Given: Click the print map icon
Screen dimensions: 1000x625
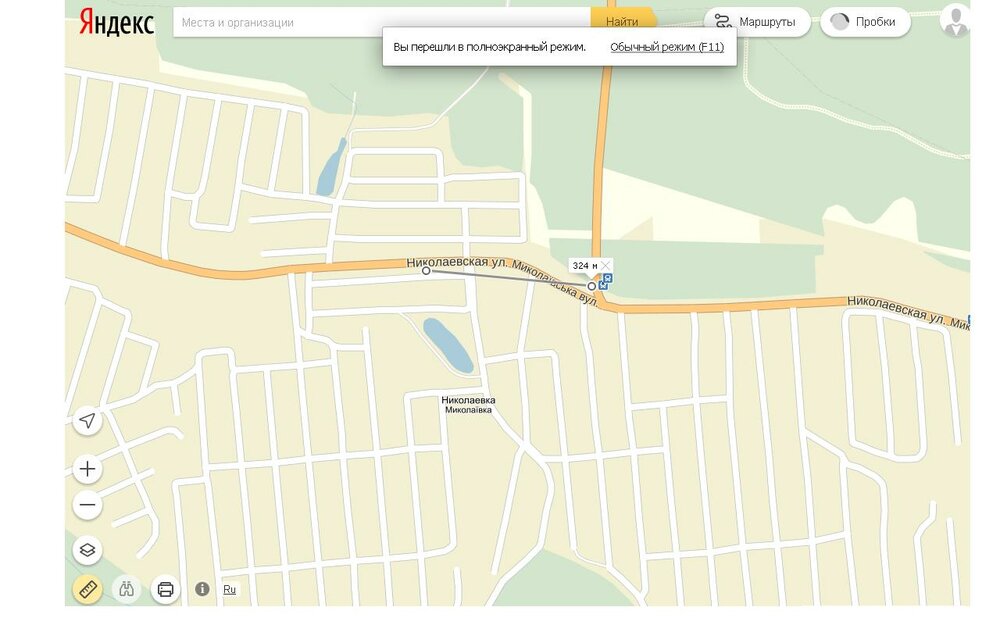Looking at the screenshot, I should coord(166,589).
